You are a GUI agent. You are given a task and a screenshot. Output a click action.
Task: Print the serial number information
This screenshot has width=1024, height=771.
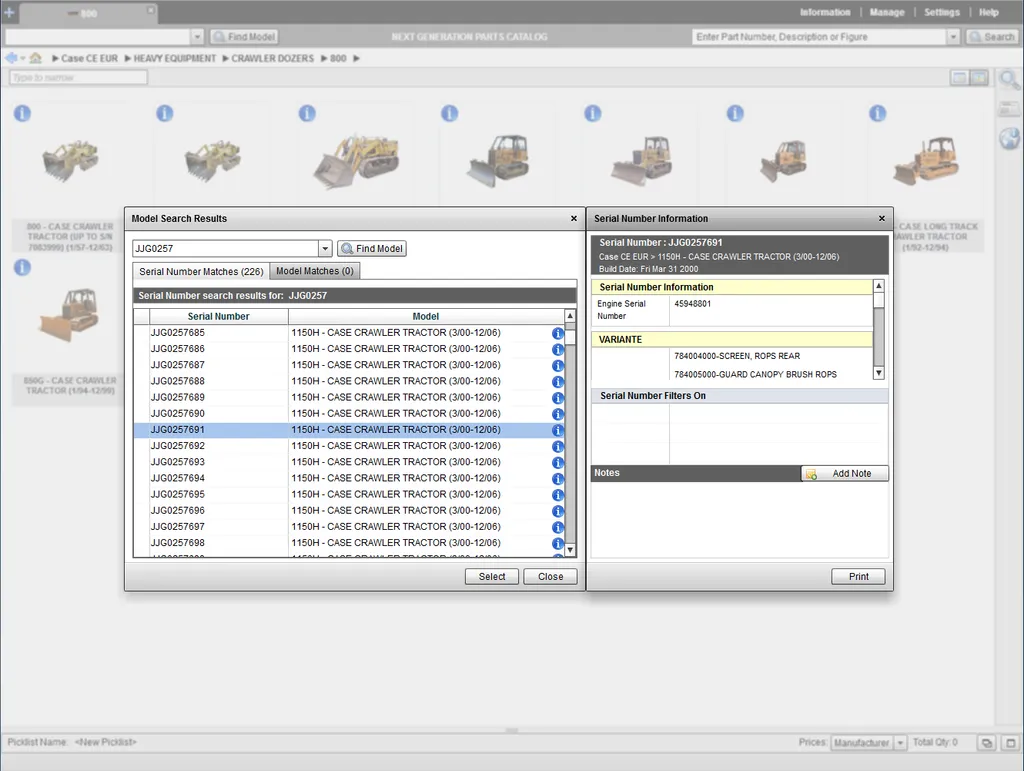858,576
